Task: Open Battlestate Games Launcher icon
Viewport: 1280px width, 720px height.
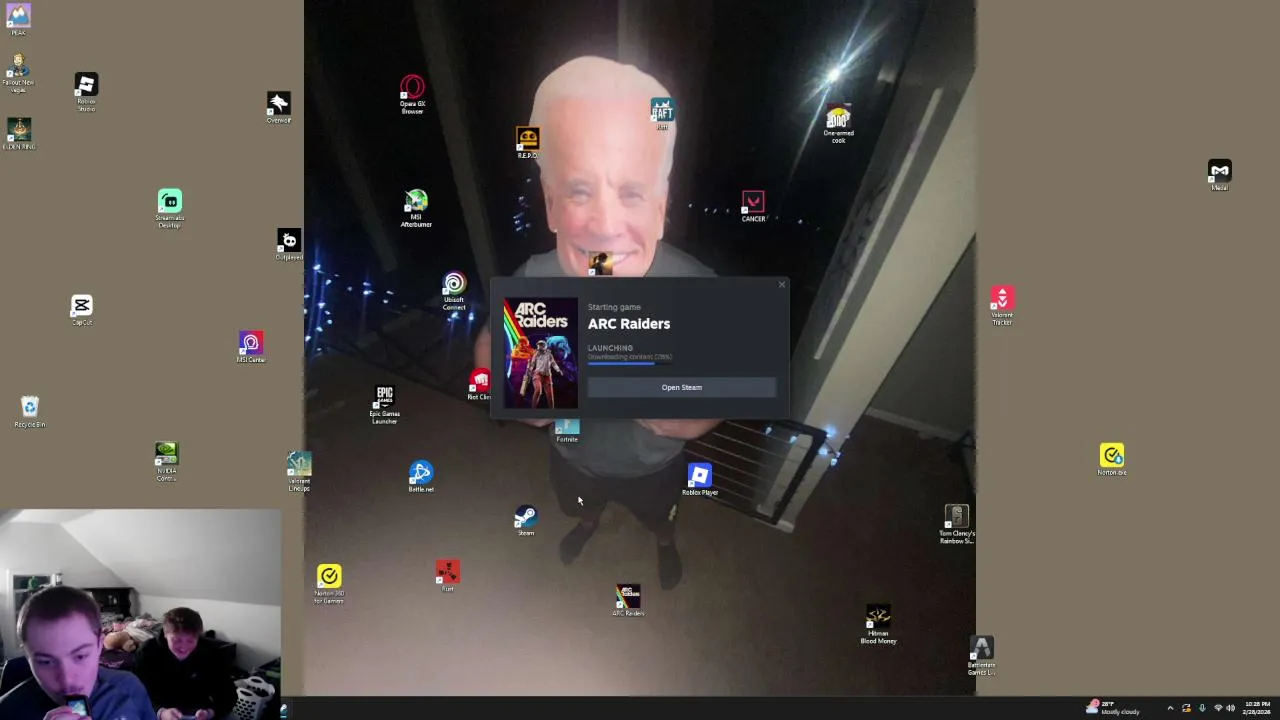Action: click(x=982, y=656)
